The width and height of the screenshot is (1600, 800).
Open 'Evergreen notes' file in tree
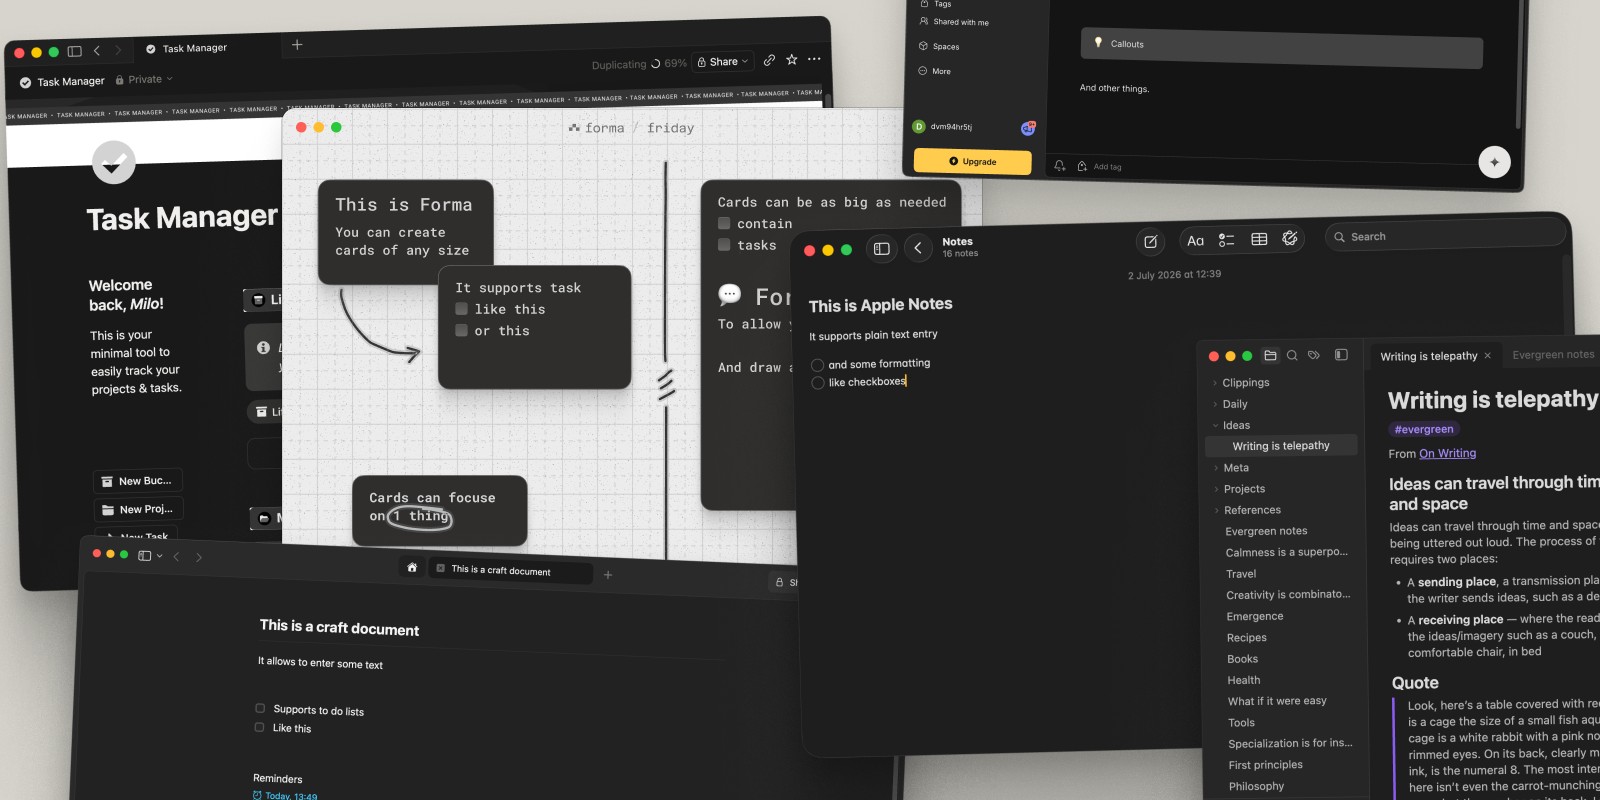pos(1266,531)
